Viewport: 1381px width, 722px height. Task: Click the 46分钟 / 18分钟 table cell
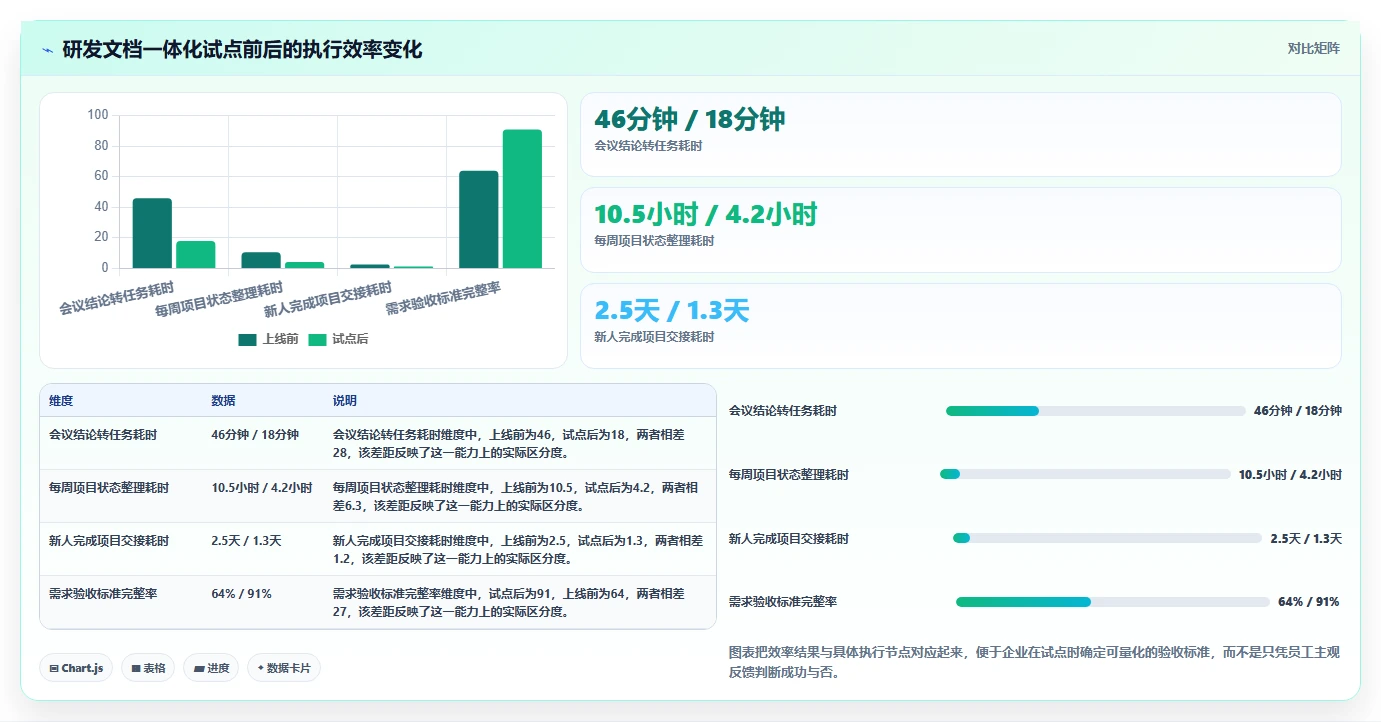click(x=255, y=435)
